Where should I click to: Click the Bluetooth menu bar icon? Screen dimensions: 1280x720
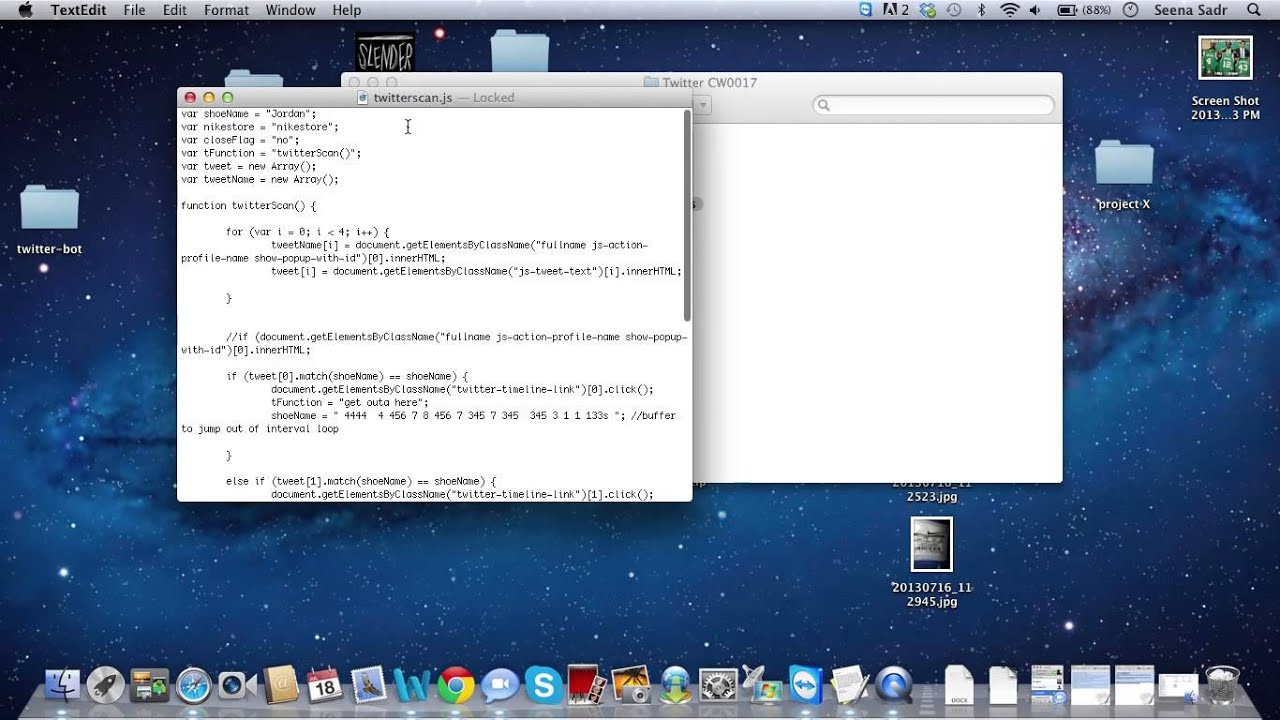click(981, 10)
